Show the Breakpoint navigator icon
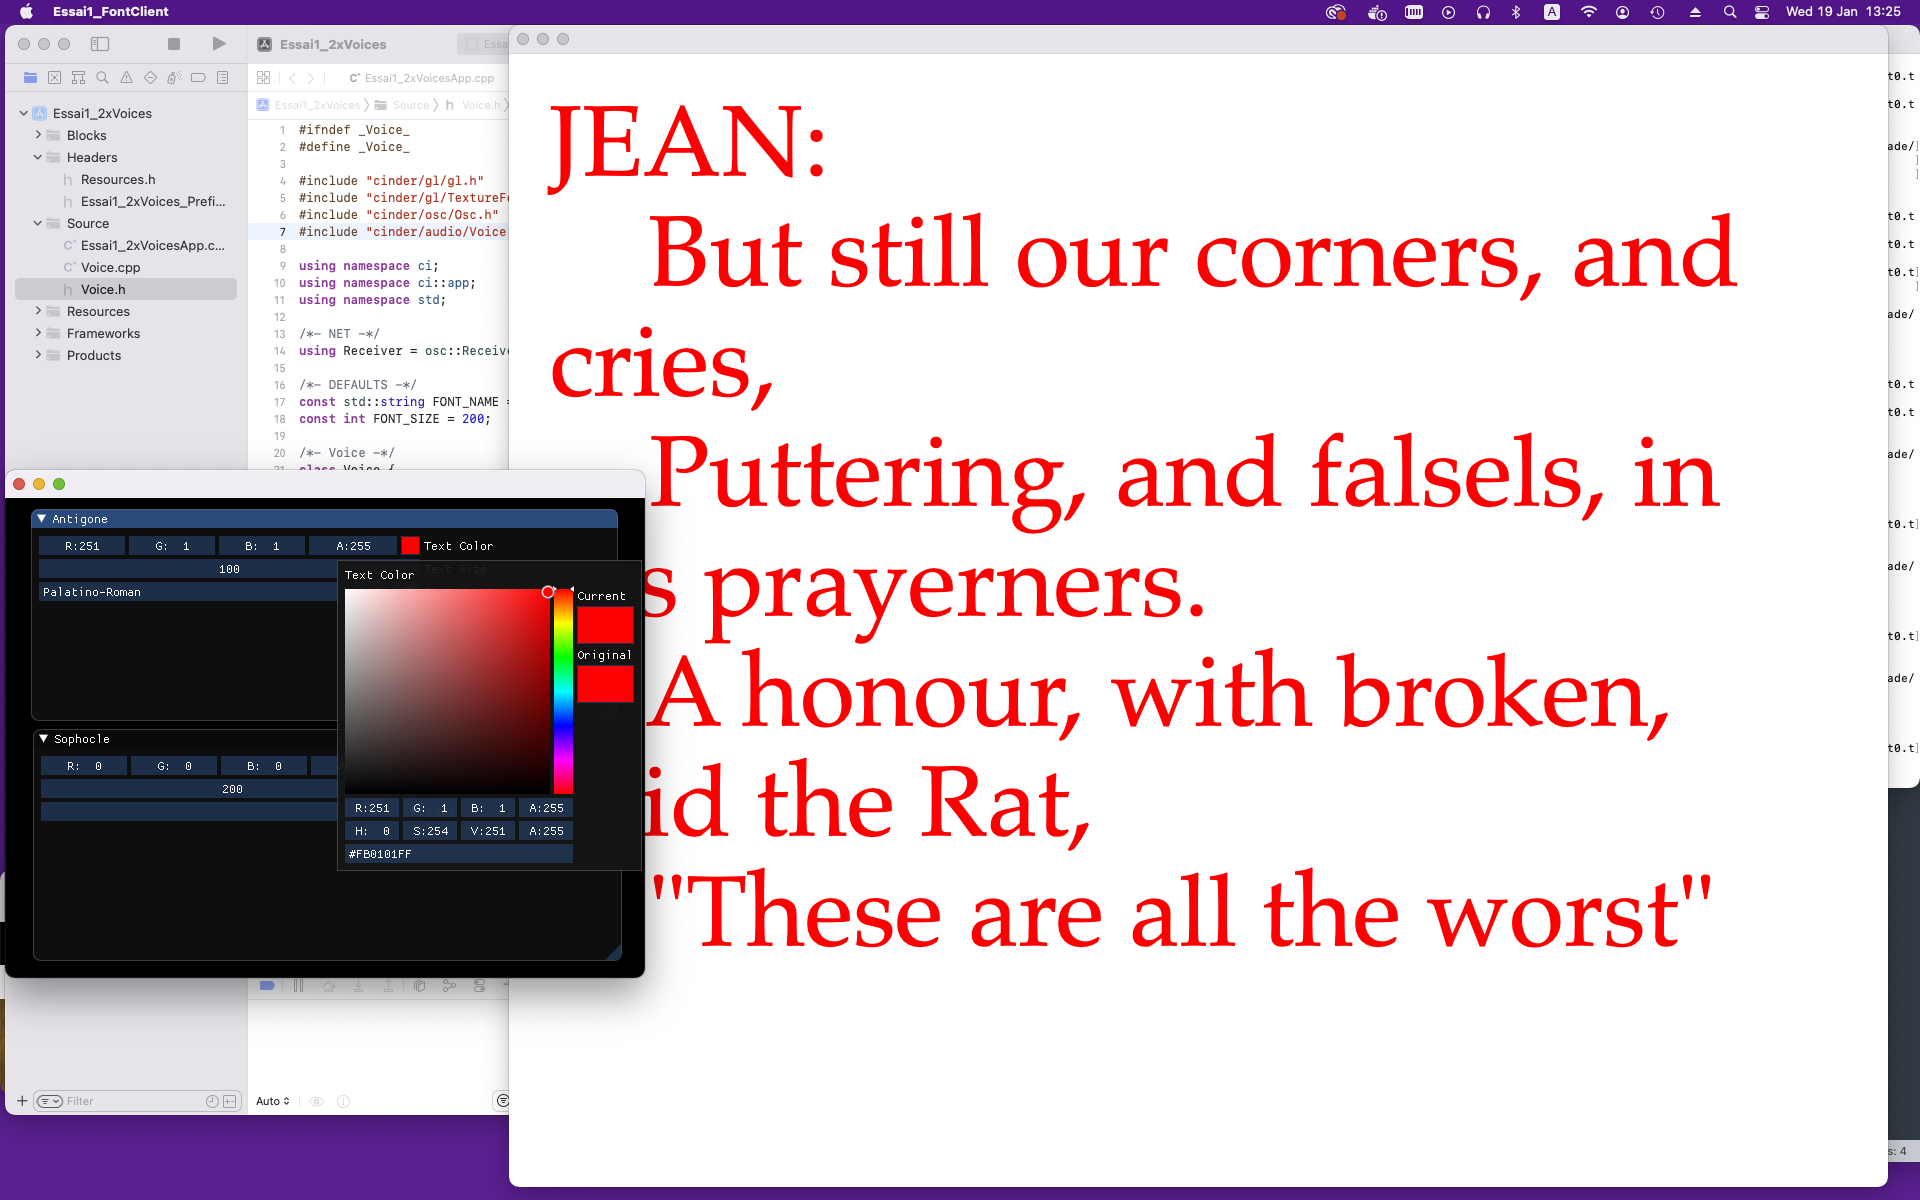The height and width of the screenshot is (1200, 1920). coord(198,78)
